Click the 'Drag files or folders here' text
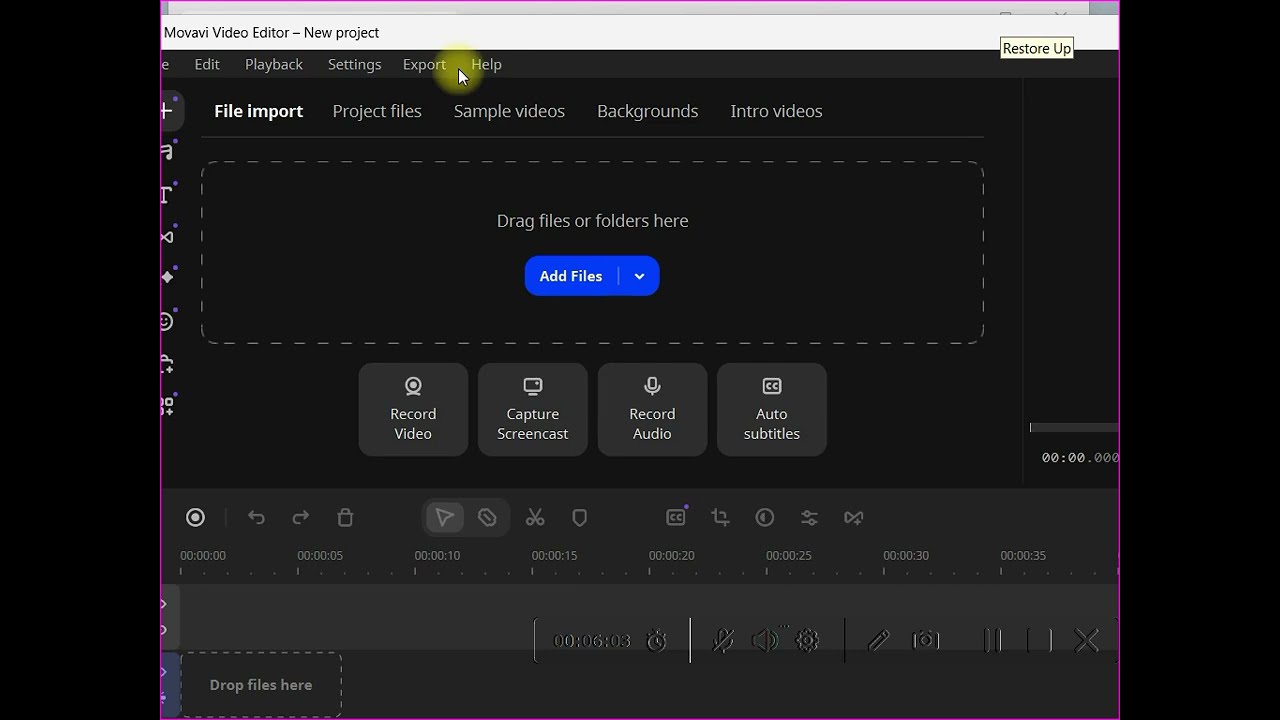1280x720 pixels. pyautogui.click(x=593, y=221)
